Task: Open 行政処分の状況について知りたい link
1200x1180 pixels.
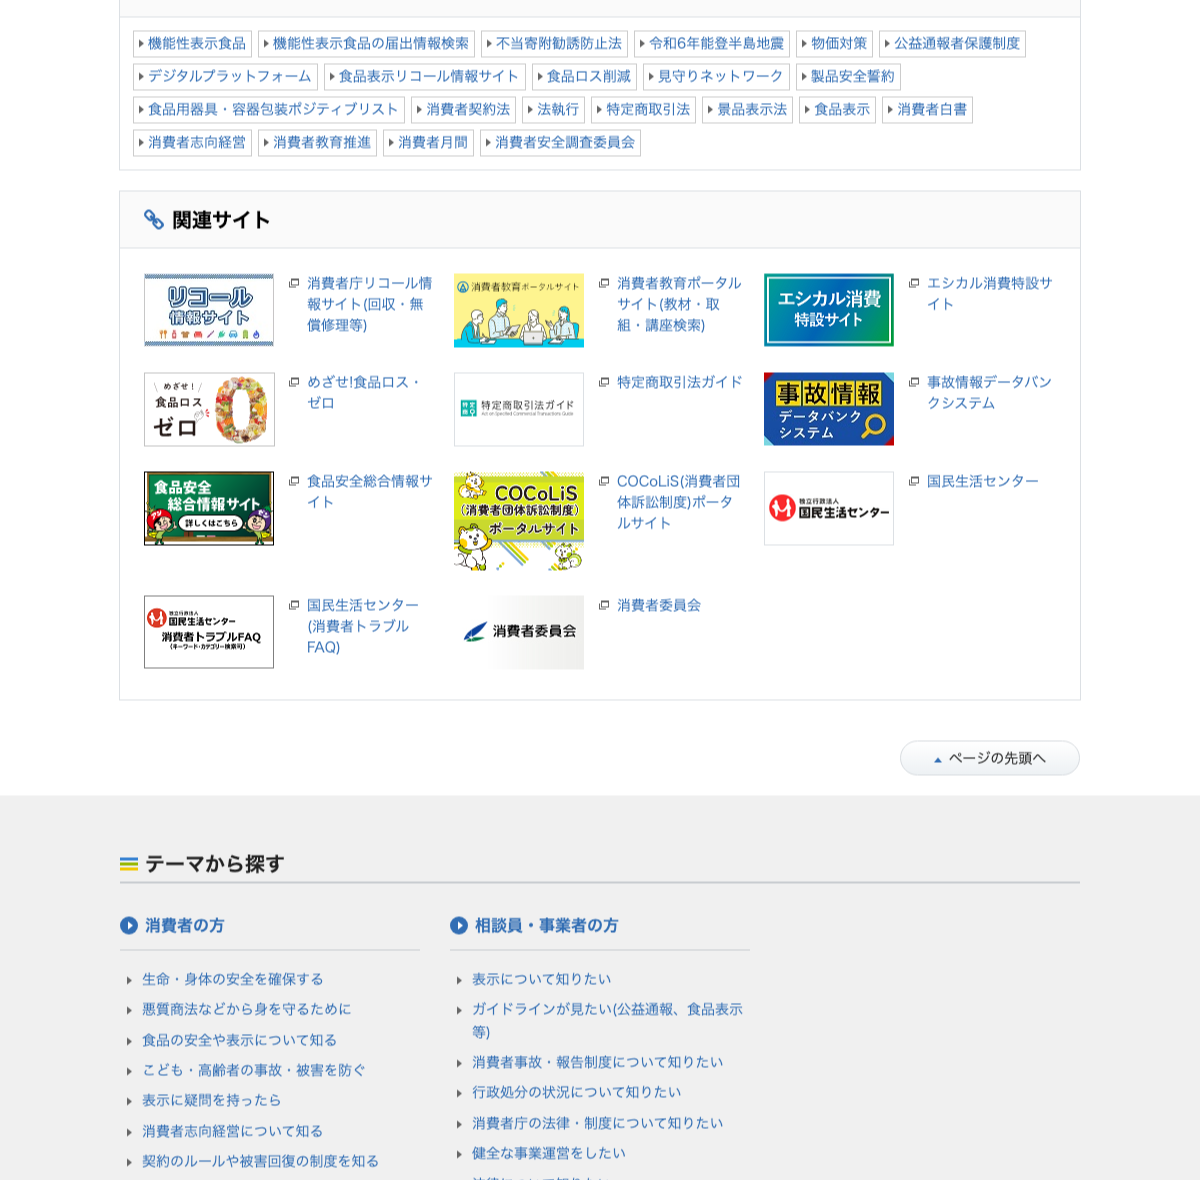Action: (x=577, y=1092)
